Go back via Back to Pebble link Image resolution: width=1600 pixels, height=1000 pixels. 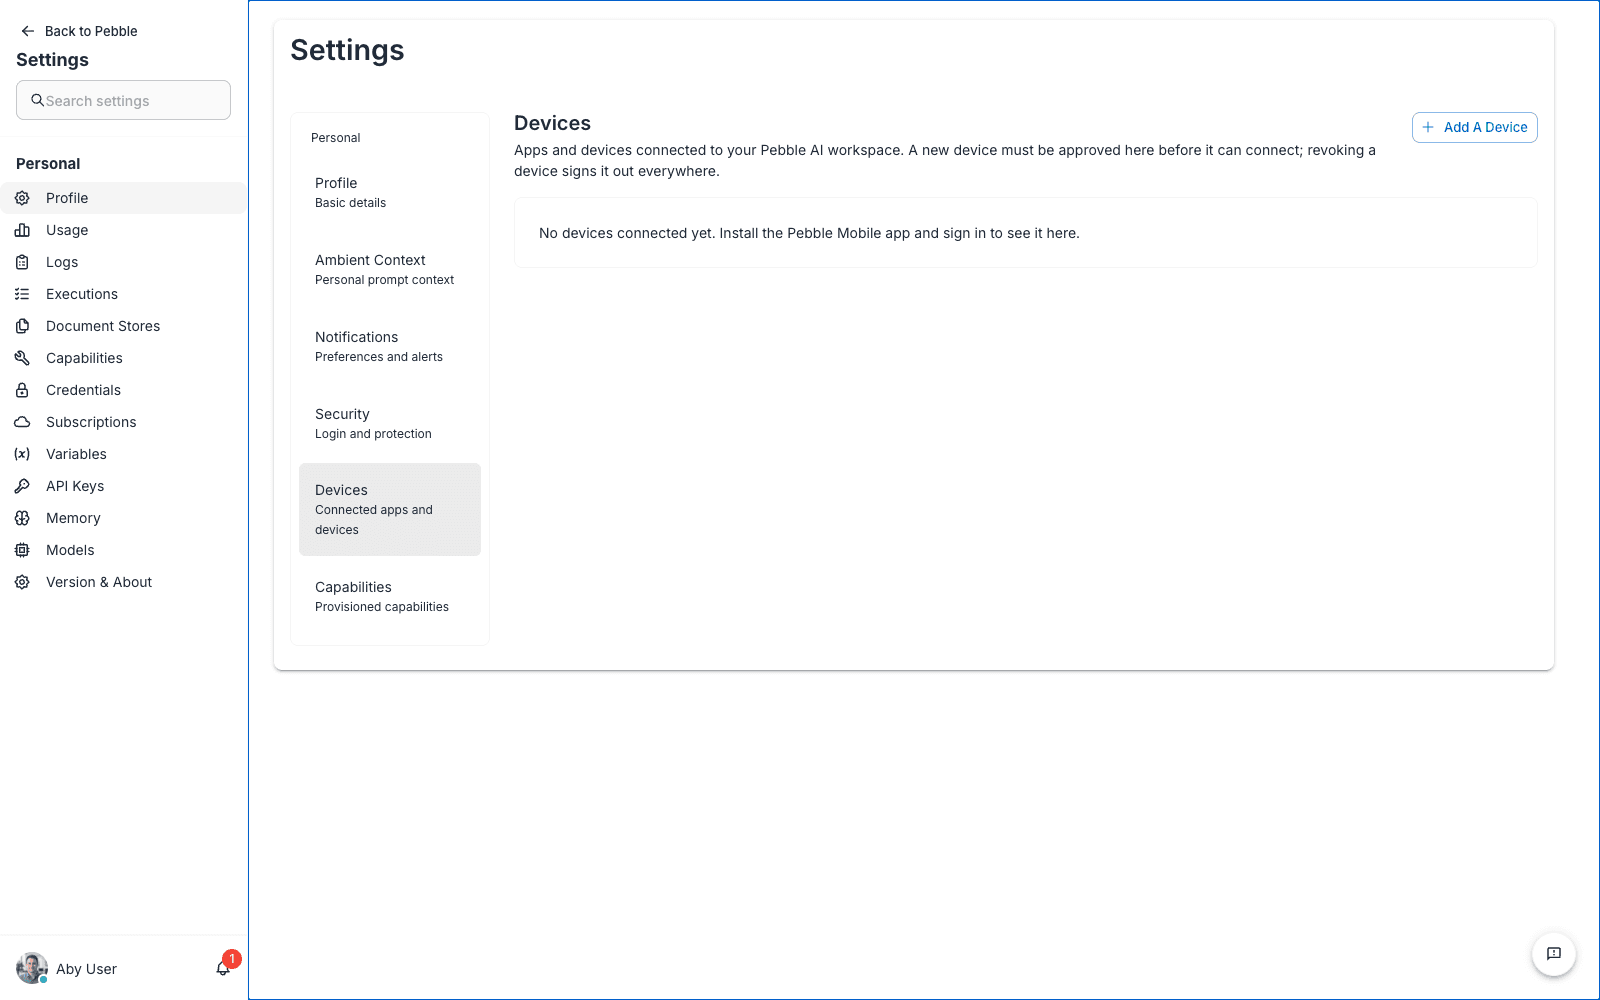[x=79, y=31]
